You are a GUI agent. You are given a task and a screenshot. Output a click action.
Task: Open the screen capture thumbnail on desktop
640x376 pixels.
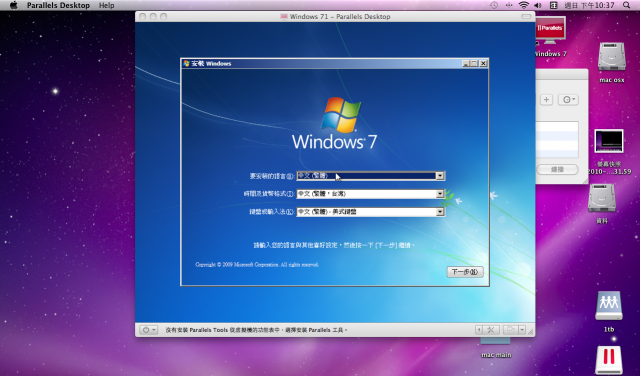(609, 141)
